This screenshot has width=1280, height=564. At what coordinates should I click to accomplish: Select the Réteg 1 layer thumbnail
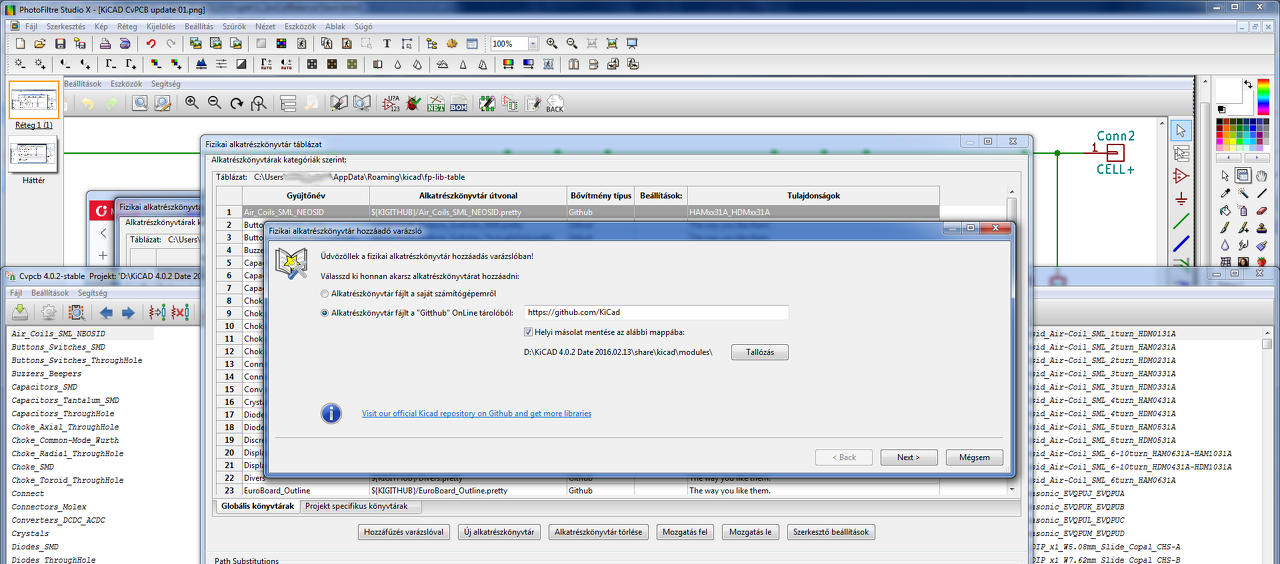(x=34, y=101)
